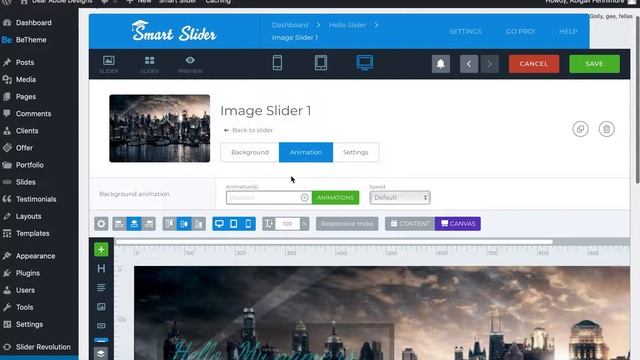640x360 pixels.
Task: Open Templates in the WordPress sidebar
Action: pos(33,233)
